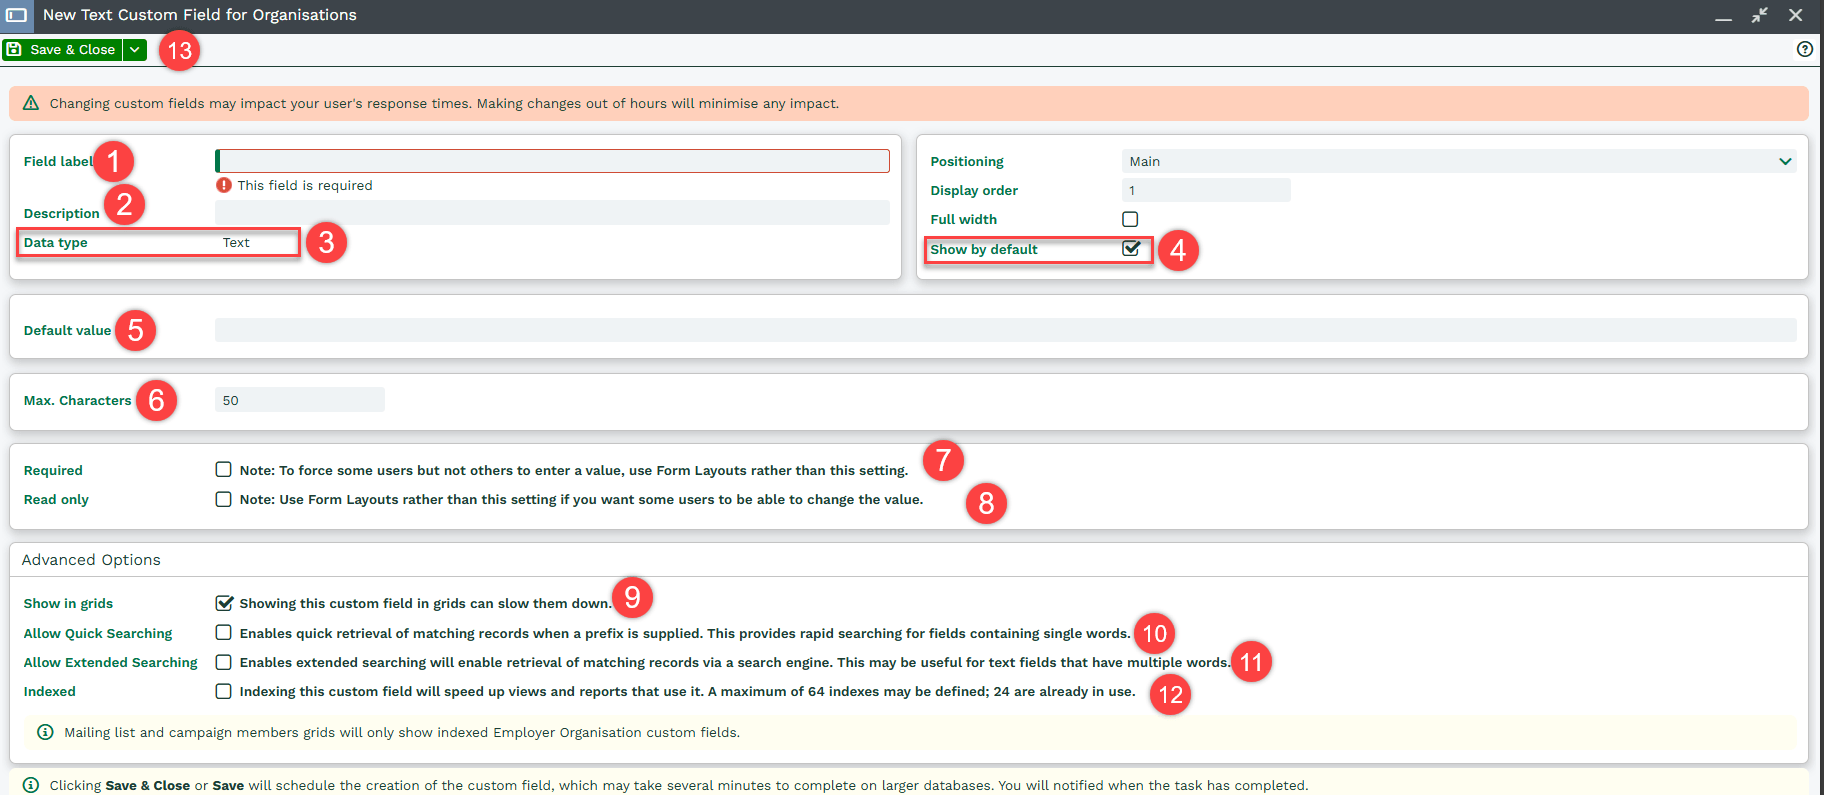Uncheck the Show by default checkbox
This screenshot has width=1824, height=795.
[1131, 249]
